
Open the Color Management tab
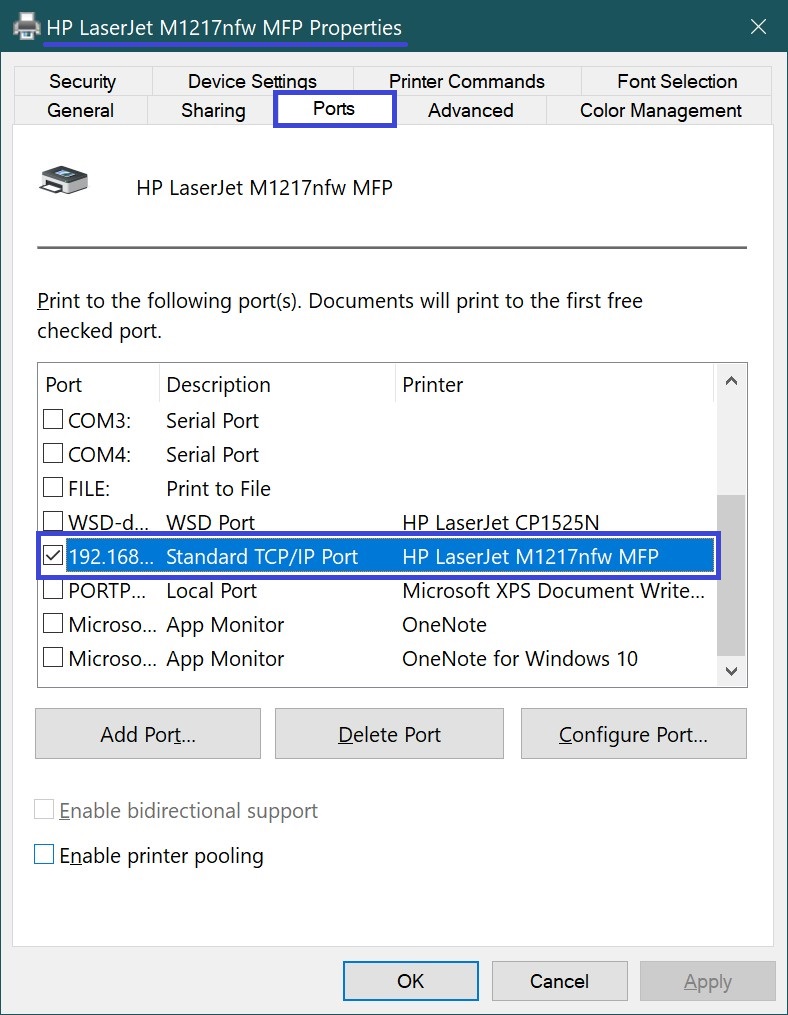tap(660, 110)
